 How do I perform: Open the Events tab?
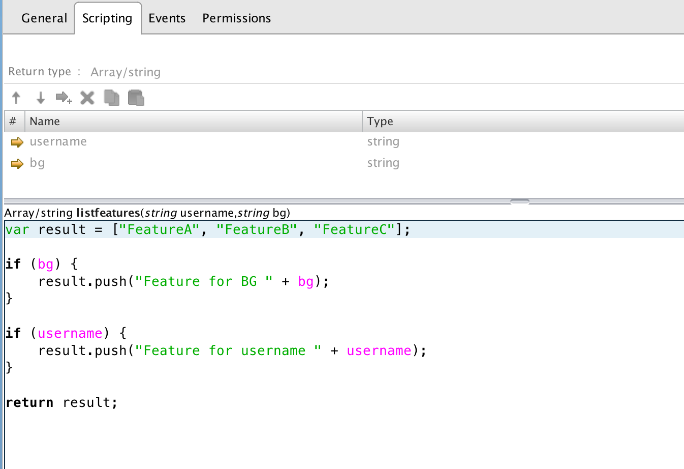(x=167, y=18)
